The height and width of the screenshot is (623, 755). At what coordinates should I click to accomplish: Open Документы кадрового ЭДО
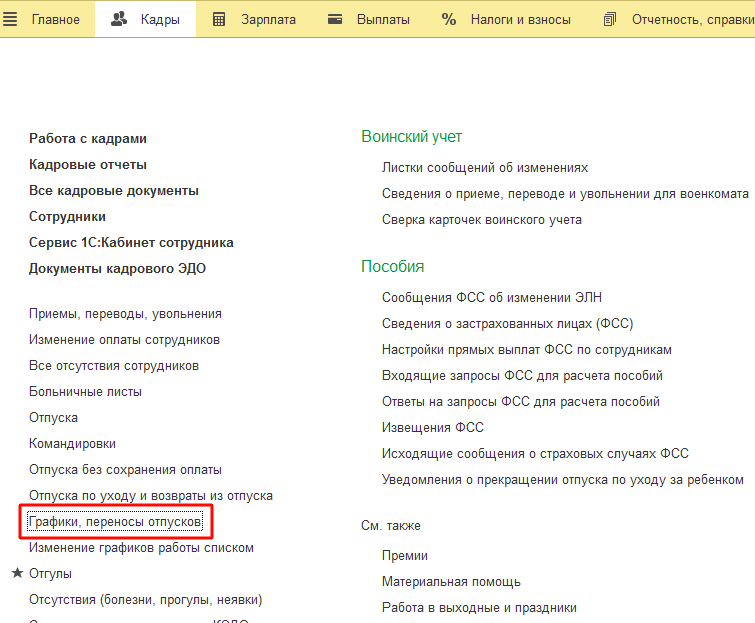click(x=117, y=269)
